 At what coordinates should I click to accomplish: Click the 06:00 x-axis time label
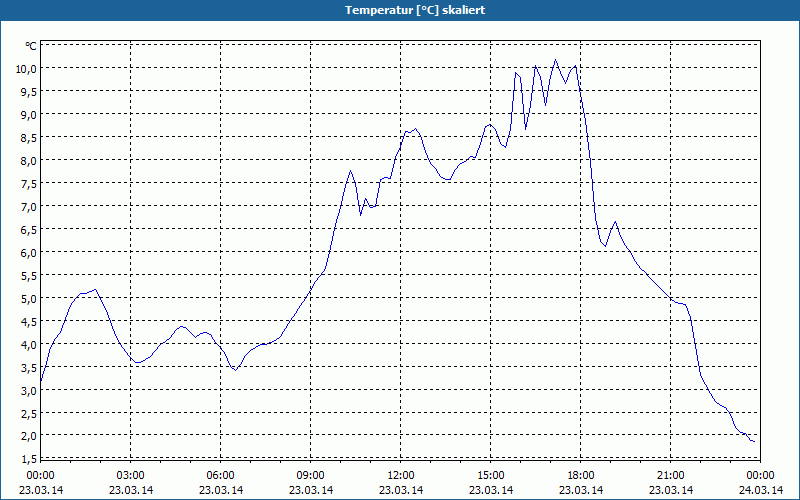(221, 476)
